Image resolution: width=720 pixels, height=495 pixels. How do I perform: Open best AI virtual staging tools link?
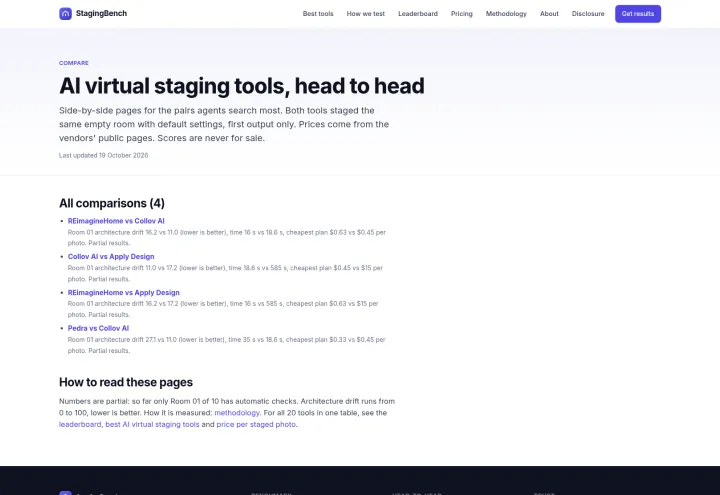click(x=152, y=424)
